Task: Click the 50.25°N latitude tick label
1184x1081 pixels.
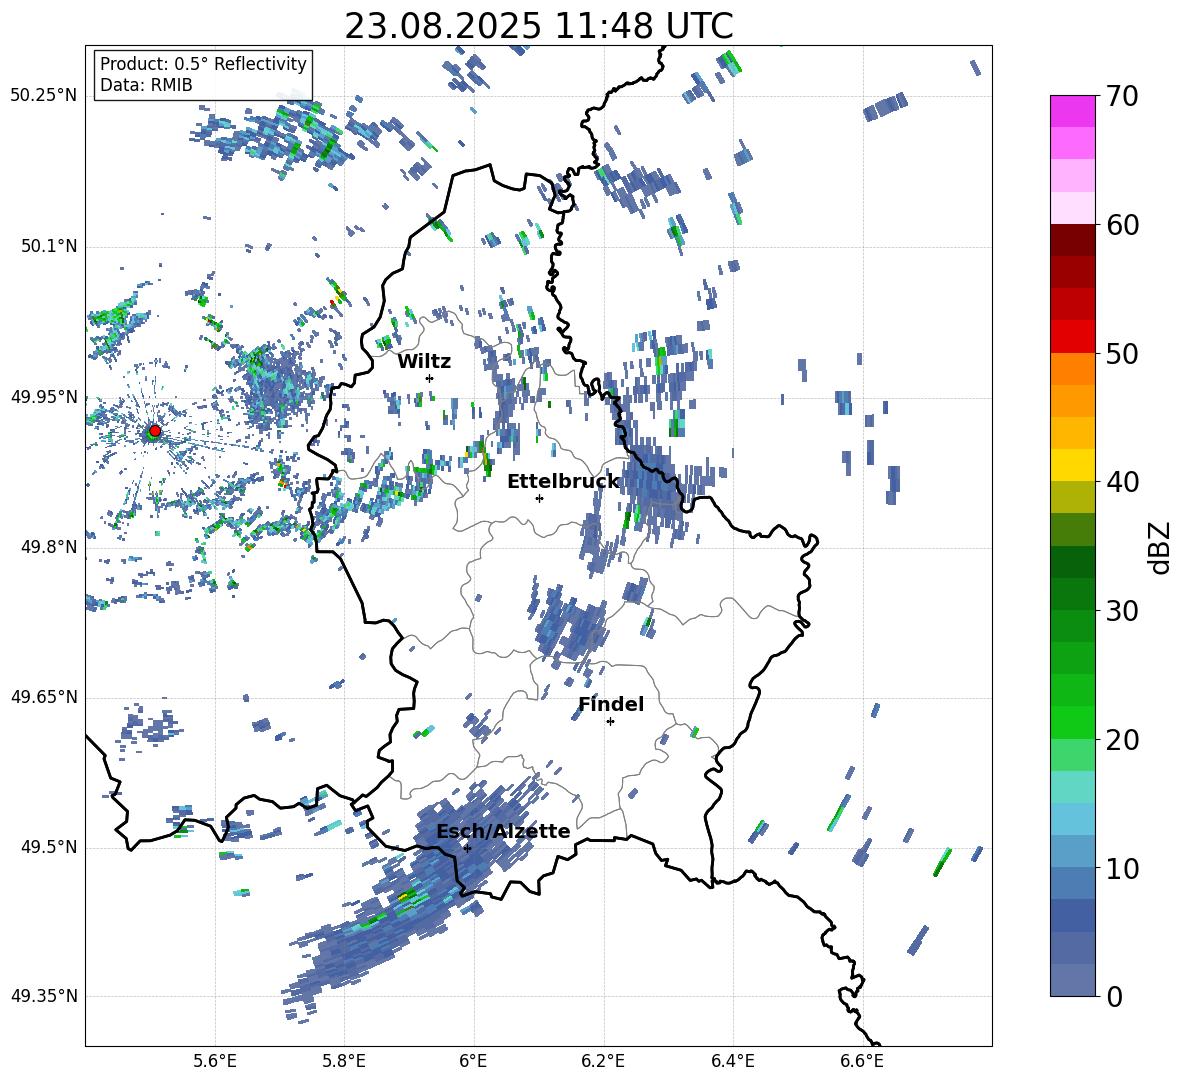Action: click(x=44, y=96)
